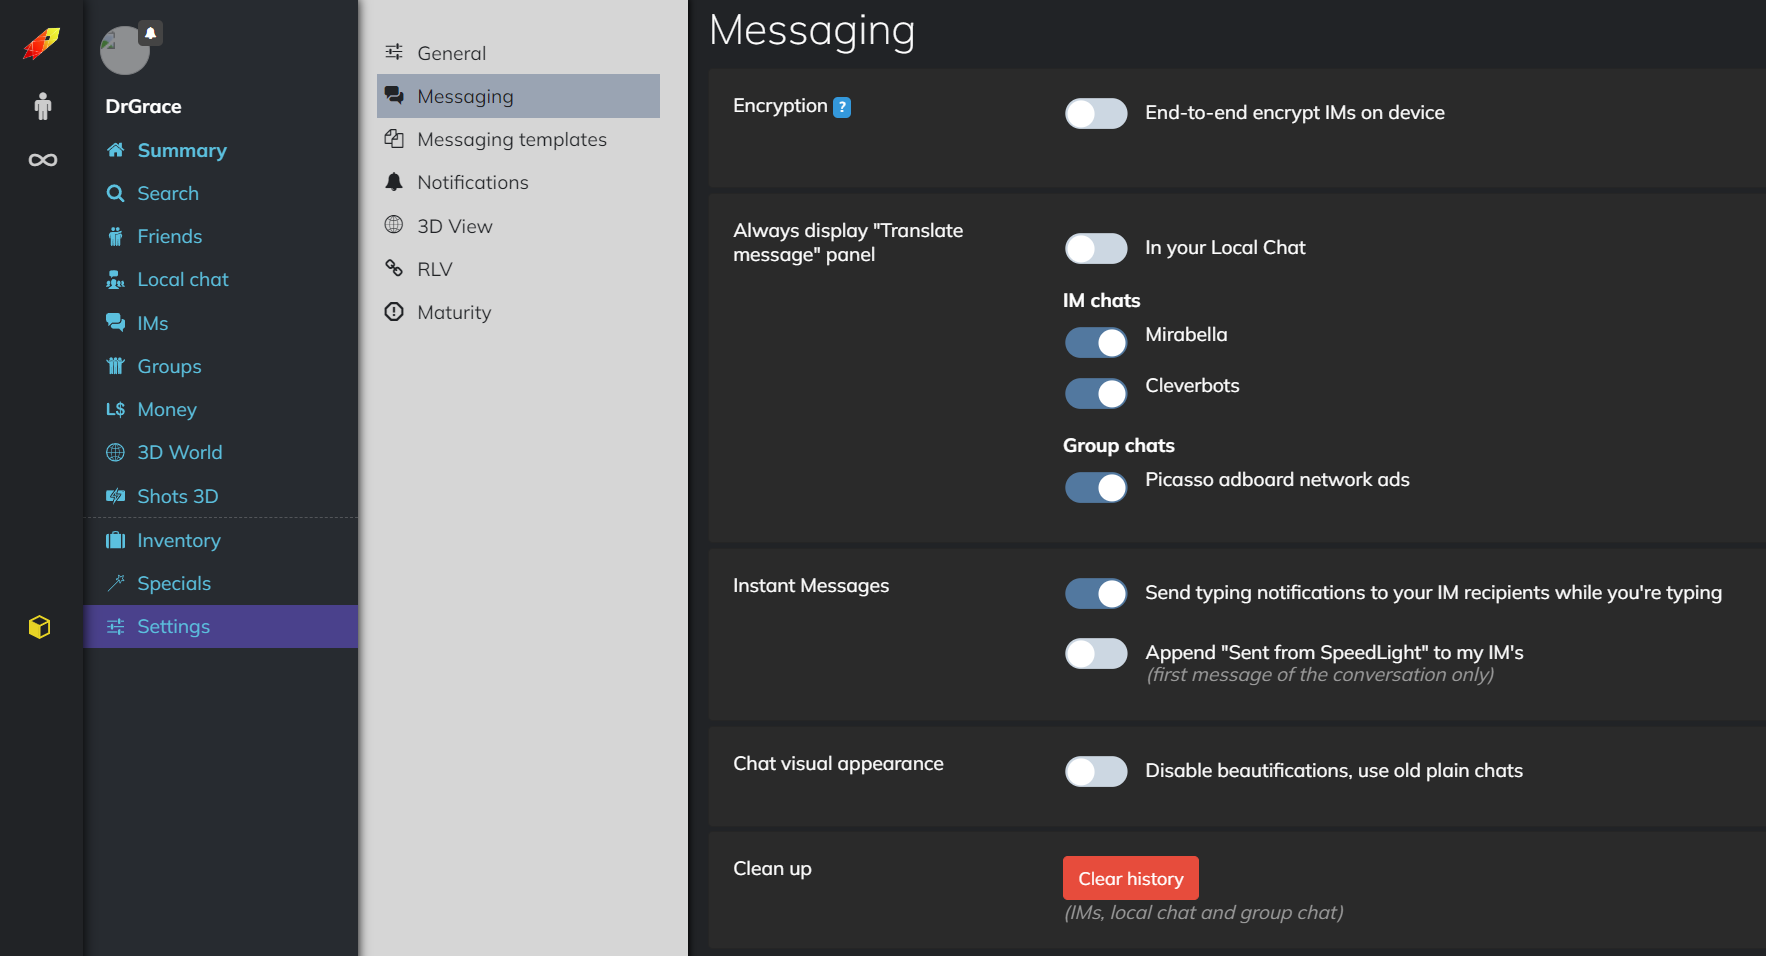Enable end-to-end encrypt IMs toggle
The height and width of the screenshot is (956, 1766).
1096,113
